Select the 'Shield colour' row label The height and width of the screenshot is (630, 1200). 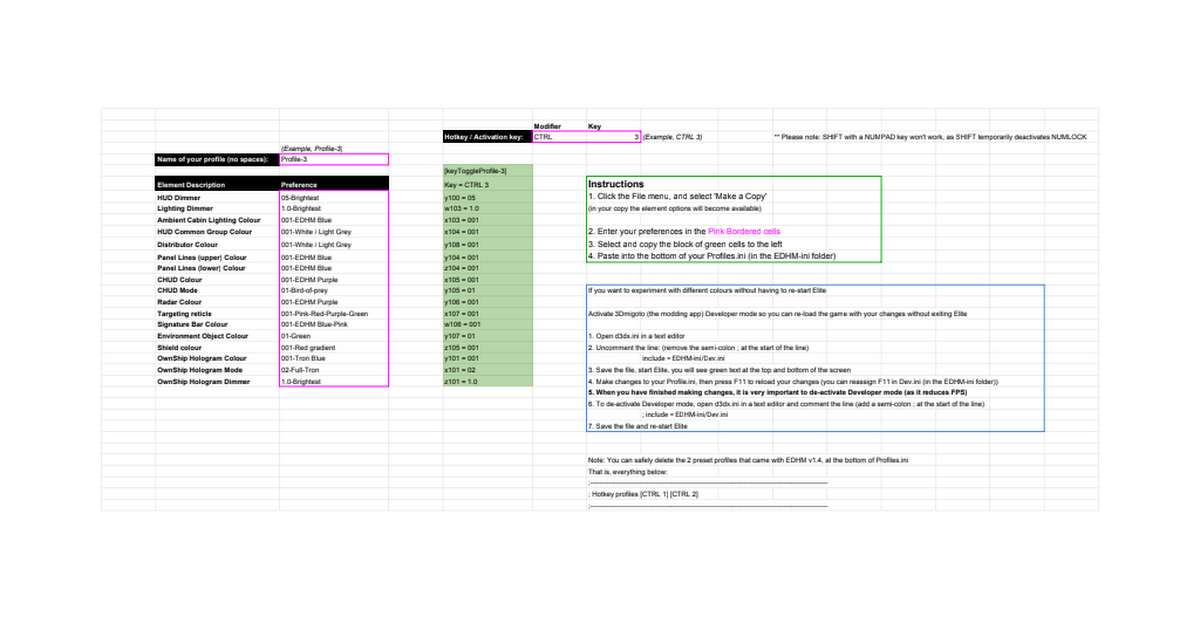(x=177, y=348)
